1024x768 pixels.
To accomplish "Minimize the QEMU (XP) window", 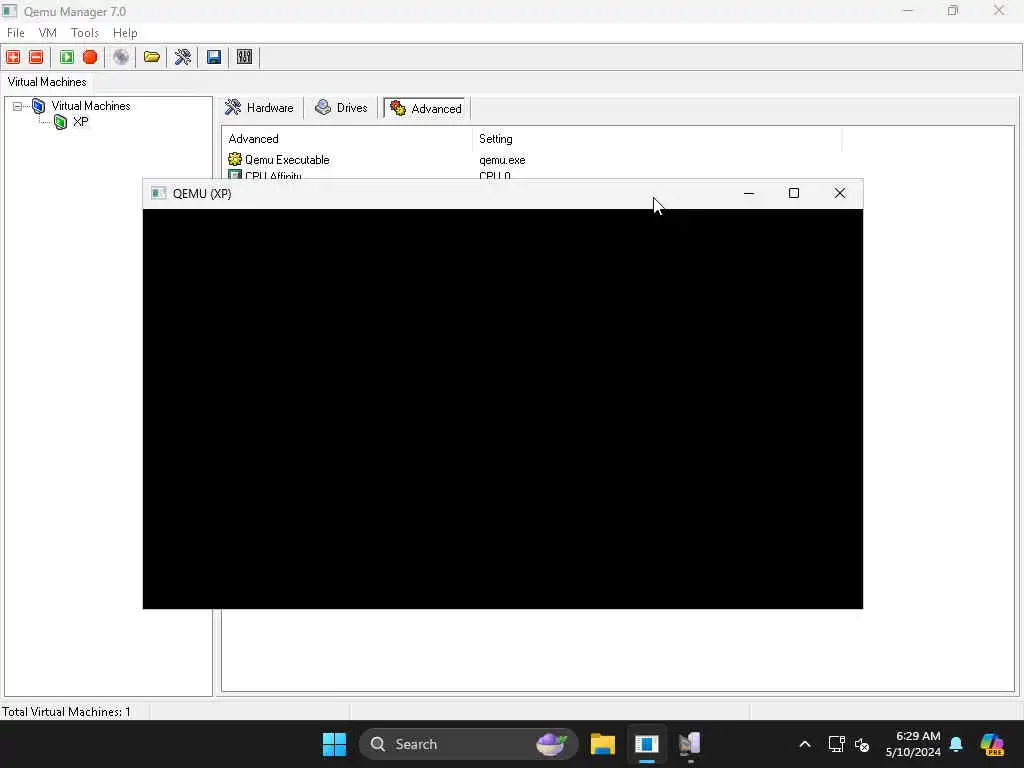I will pyautogui.click(x=749, y=193).
